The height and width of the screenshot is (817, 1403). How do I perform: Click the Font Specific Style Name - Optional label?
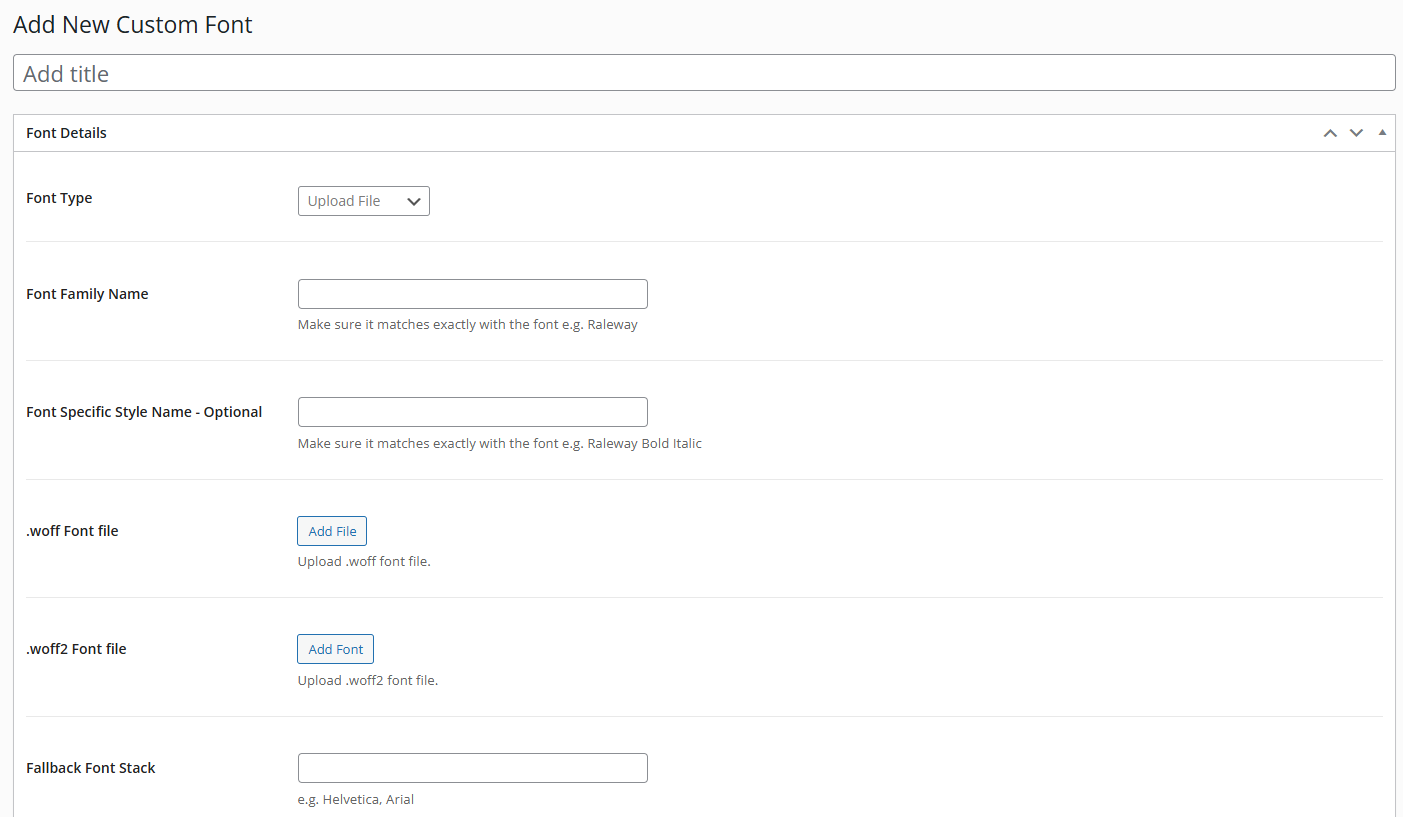[144, 412]
